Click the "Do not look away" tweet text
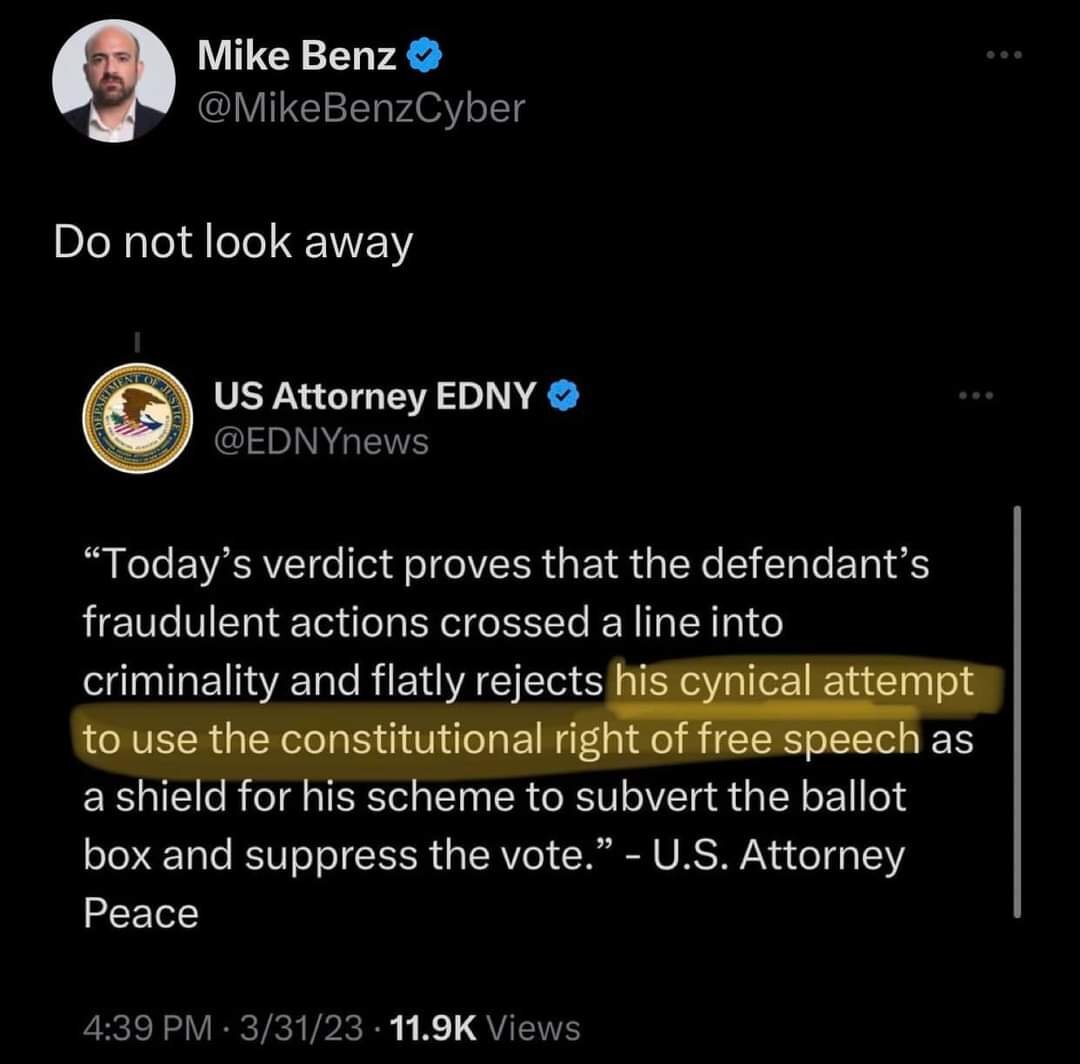This screenshot has height=1064, width=1080. pyautogui.click(x=232, y=243)
